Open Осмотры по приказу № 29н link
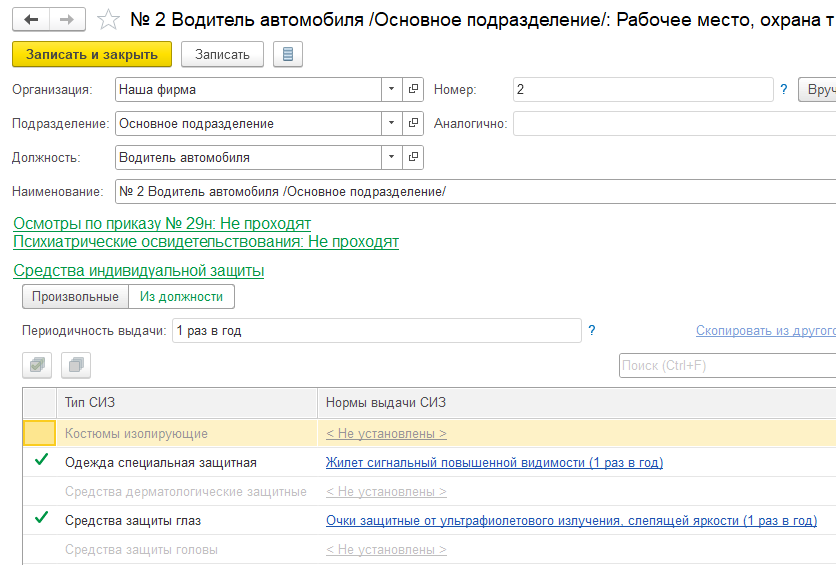This screenshot has height=565, width=836. click(162, 223)
